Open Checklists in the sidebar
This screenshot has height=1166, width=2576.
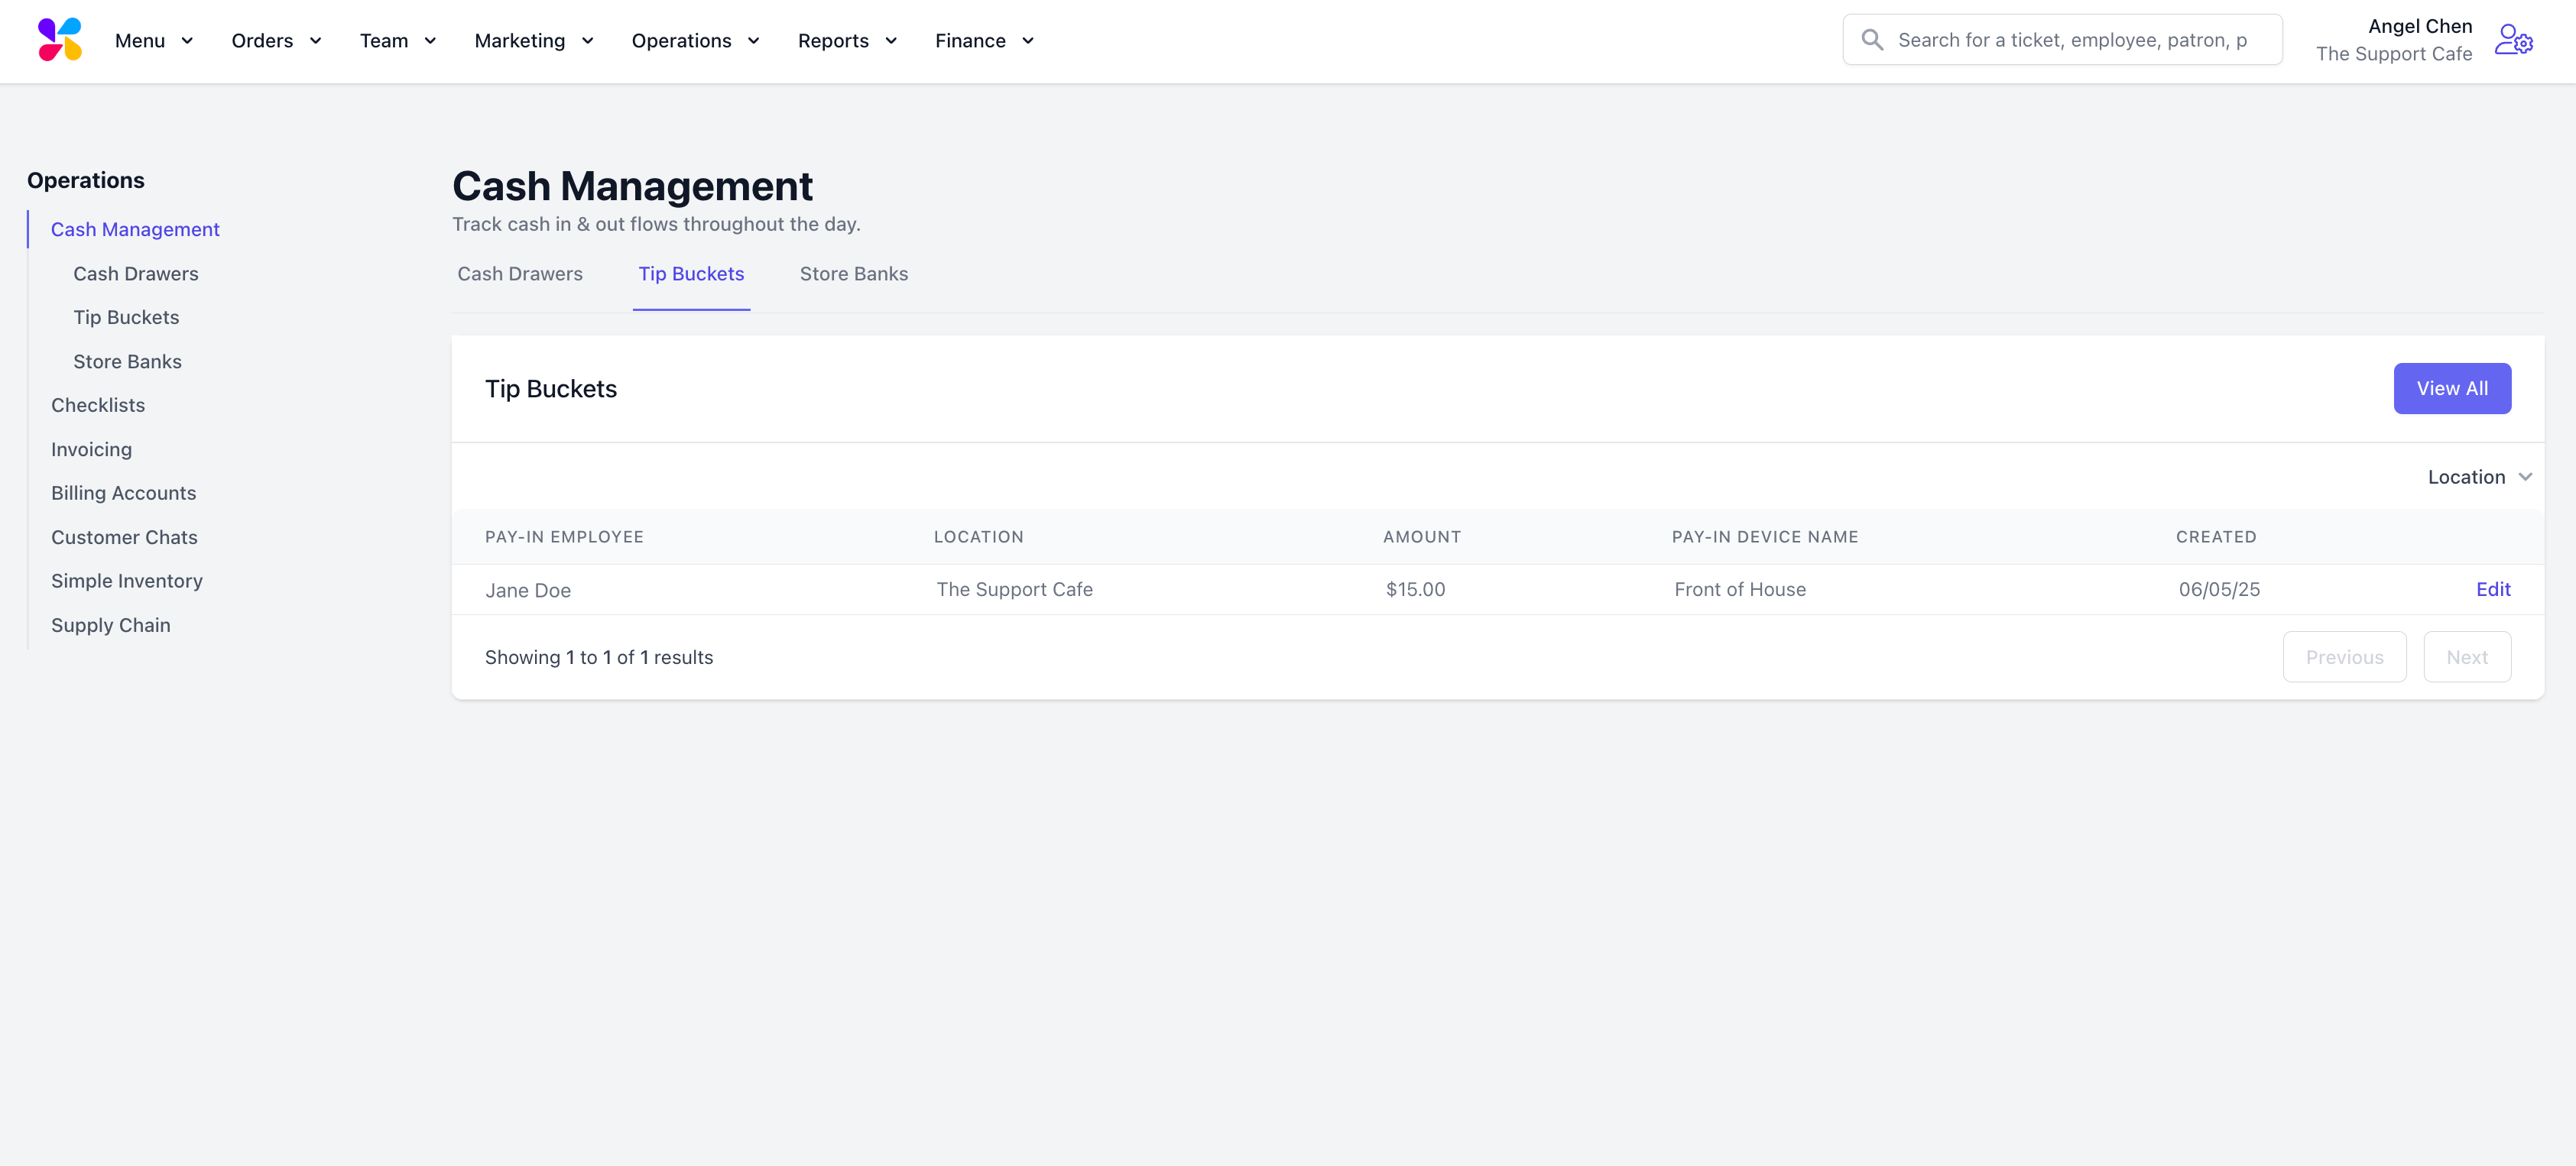[98, 405]
